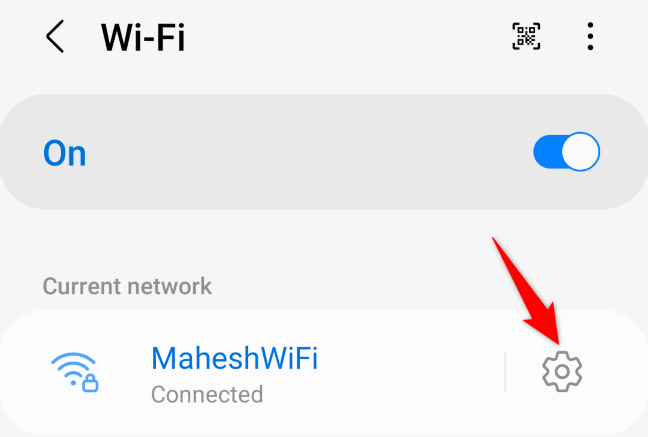Viewport: 648px width, 437px height.
Task: Tap the "Current network" section header
Action: [127, 286]
